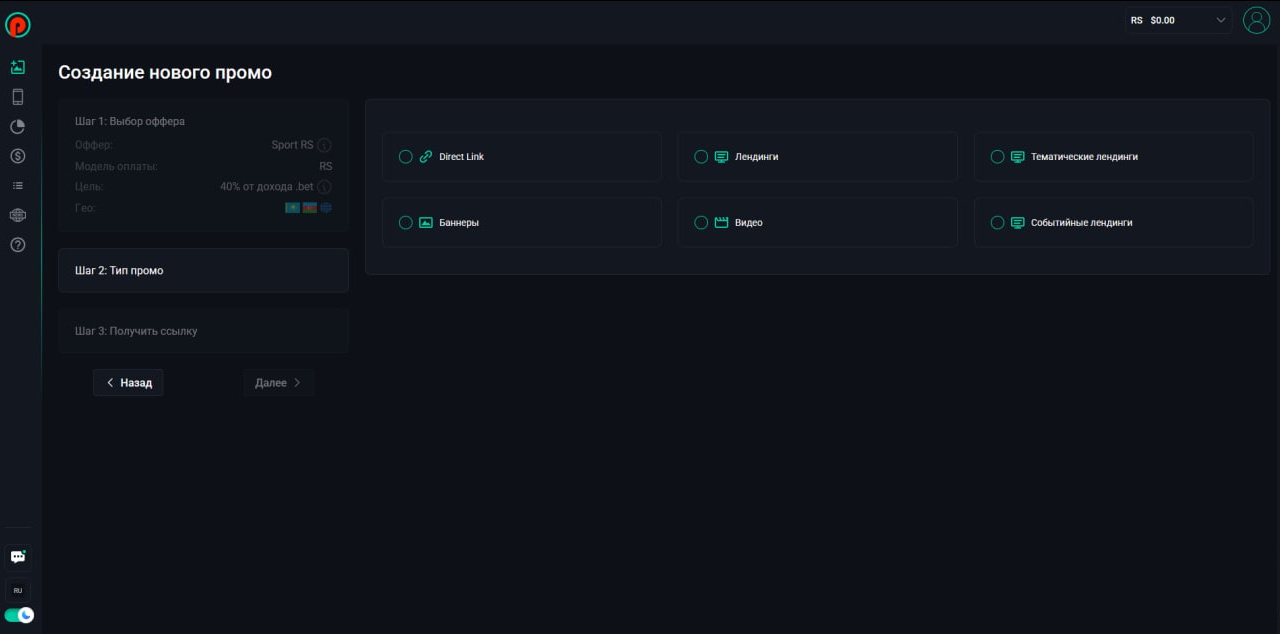The width and height of the screenshot is (1280, 634).
Task: Select the Видео radio option
Action: 701,223
